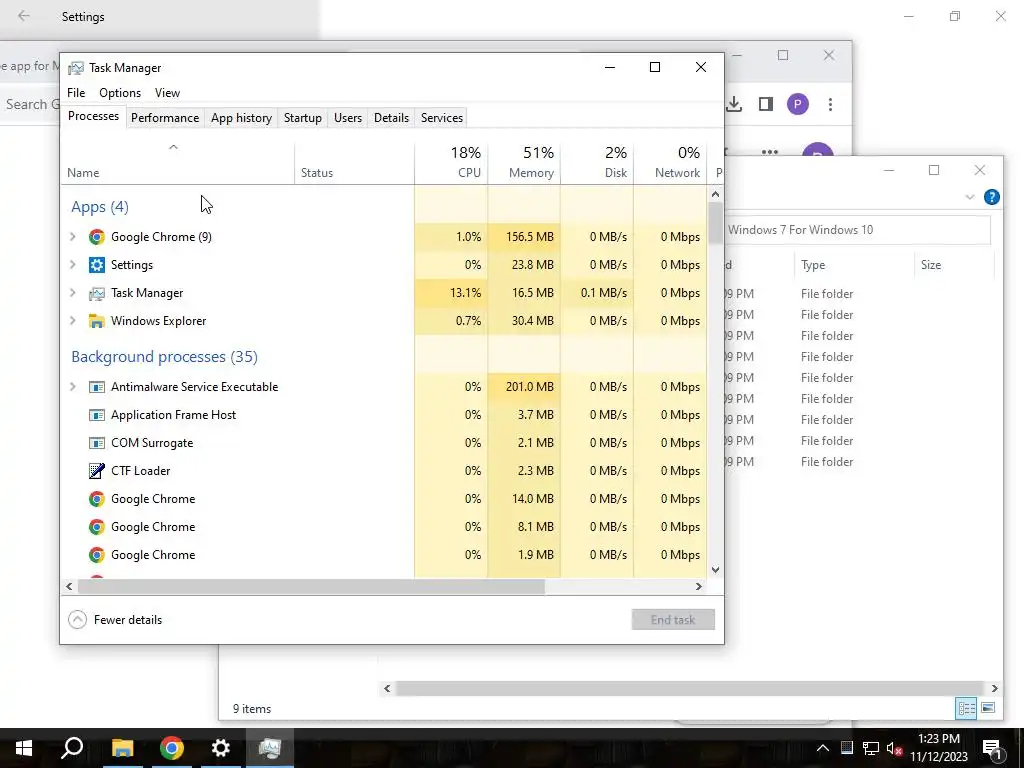Open the Options menu
The width and height of the screenshot is (1024, 768).
[x=120, y=93]
